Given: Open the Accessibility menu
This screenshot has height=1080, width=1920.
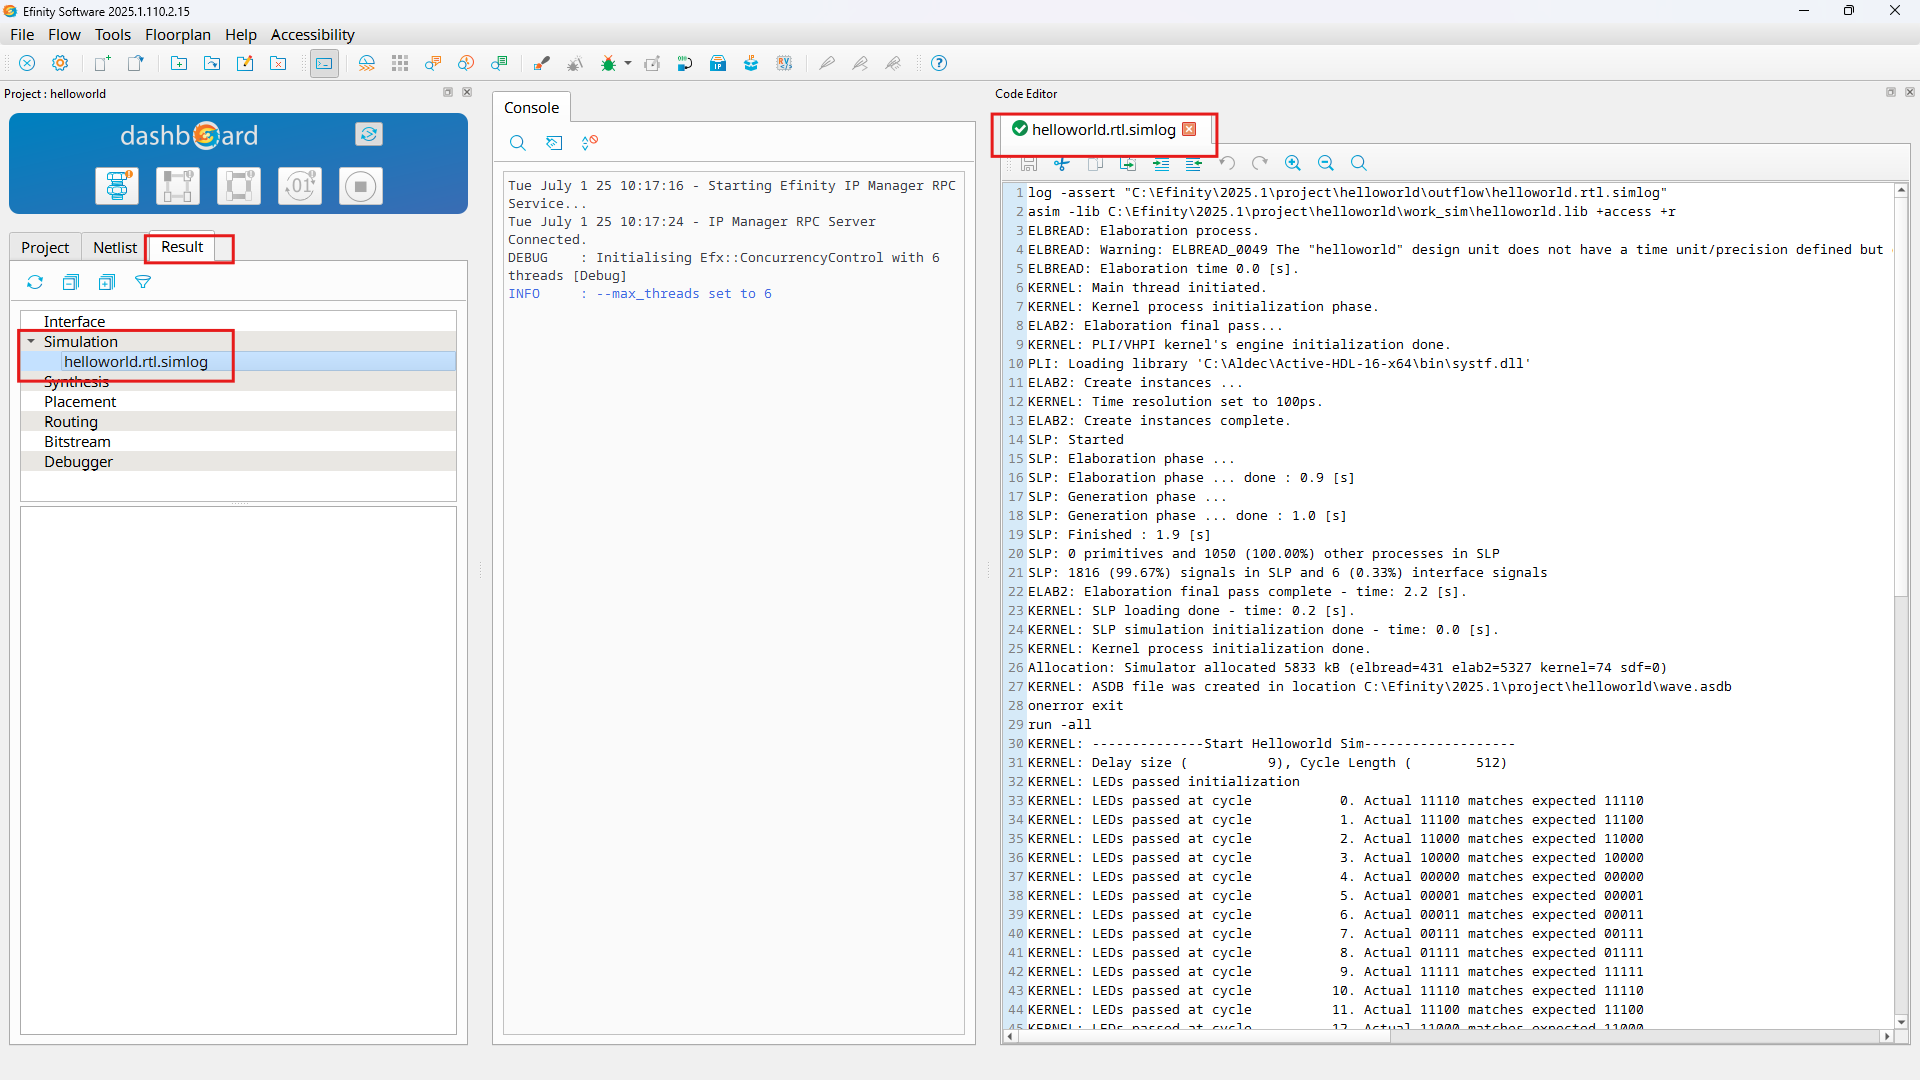Looking at the screenshot, I should click(313, 34).
